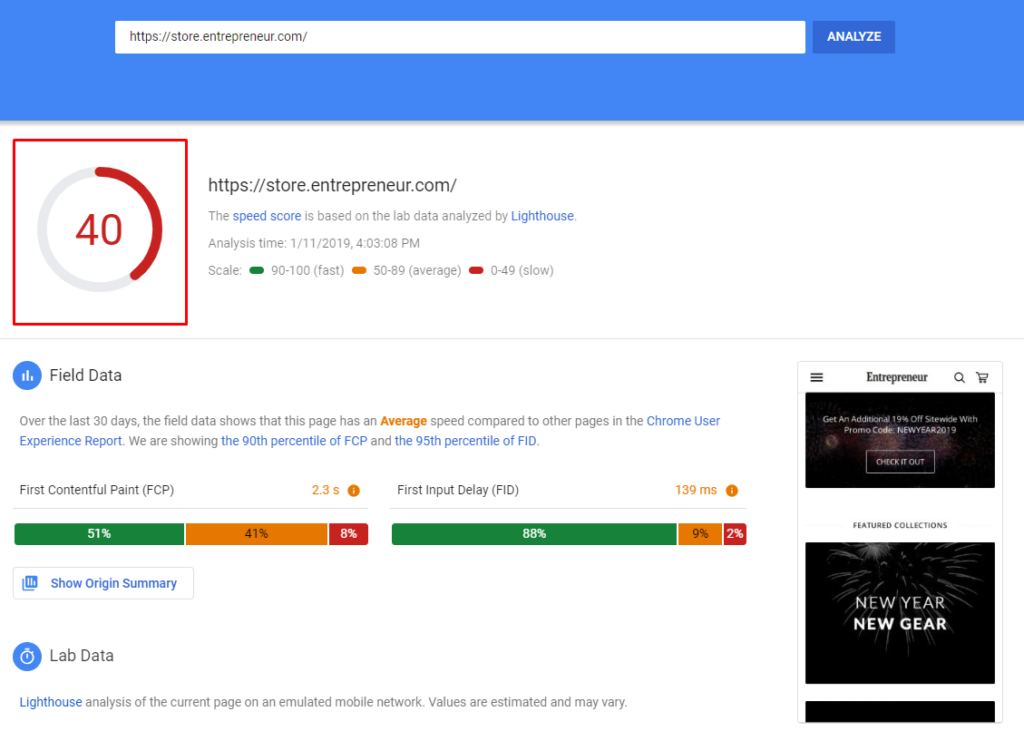Click the Lab Data stopwatch icon
The image size is (1024, 731).
tap(27, 655)
